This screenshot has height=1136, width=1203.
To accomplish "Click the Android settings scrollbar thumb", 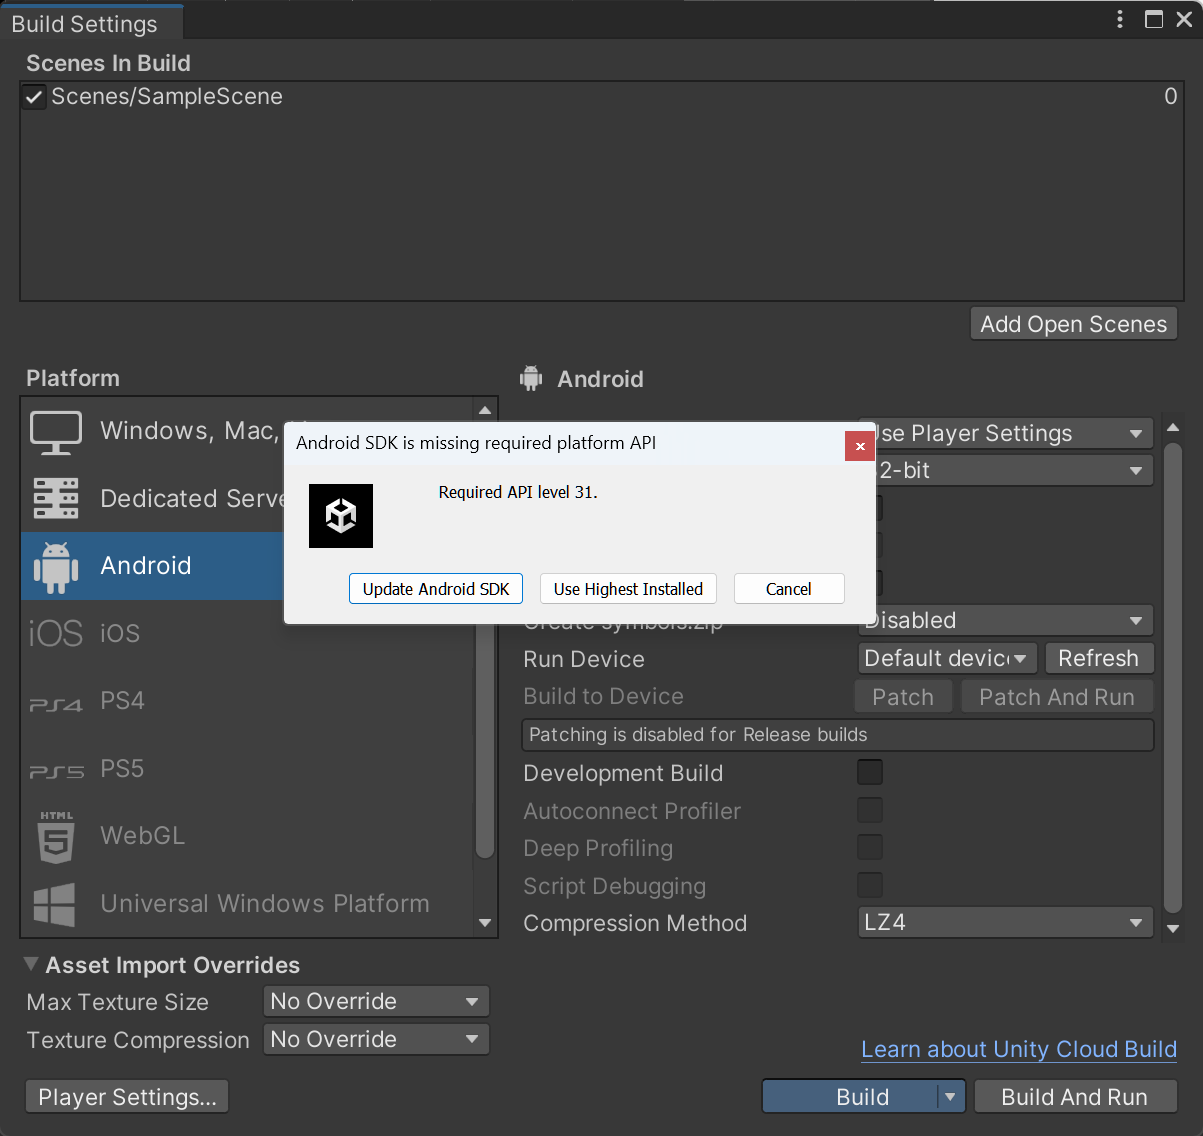I will coord(1174,678).
